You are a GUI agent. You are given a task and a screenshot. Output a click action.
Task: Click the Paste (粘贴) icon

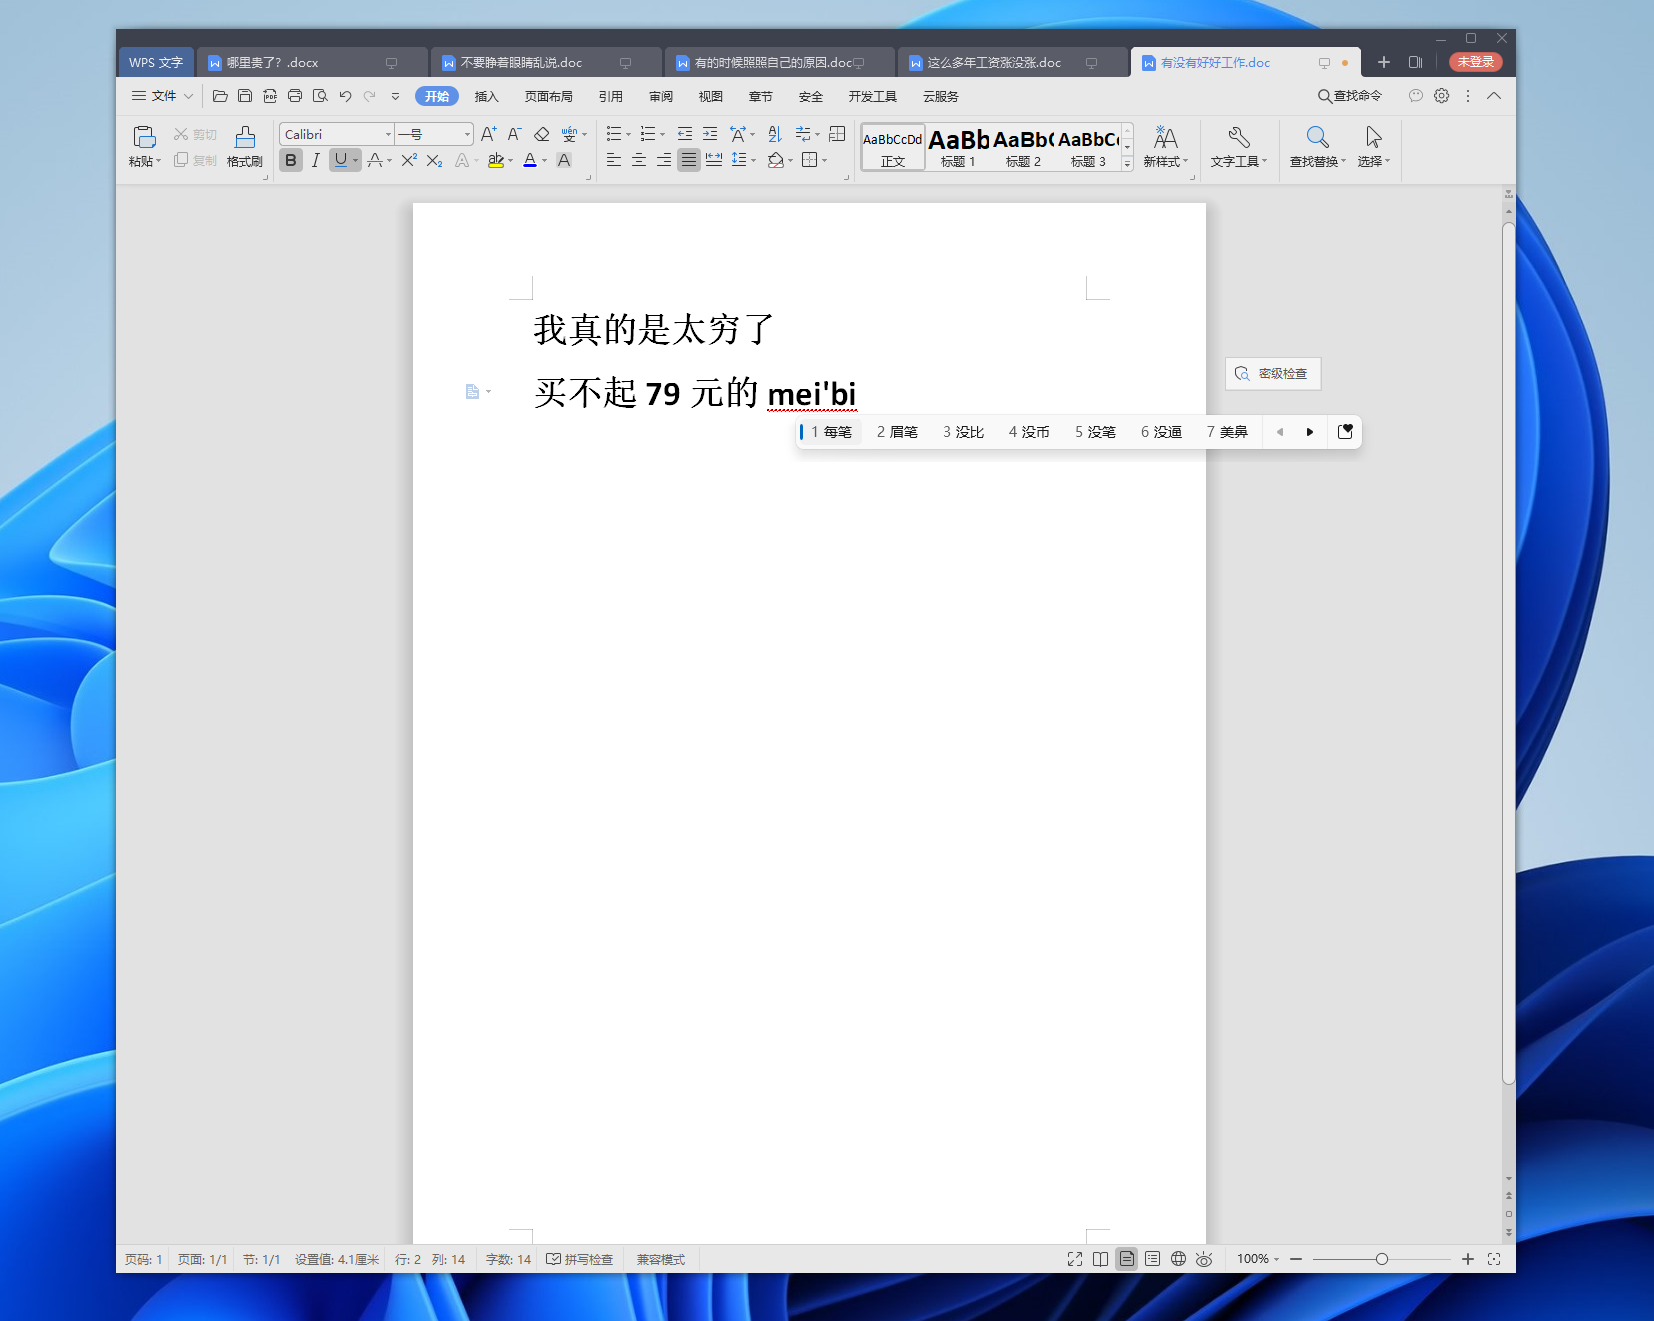[x=144, y=137]
